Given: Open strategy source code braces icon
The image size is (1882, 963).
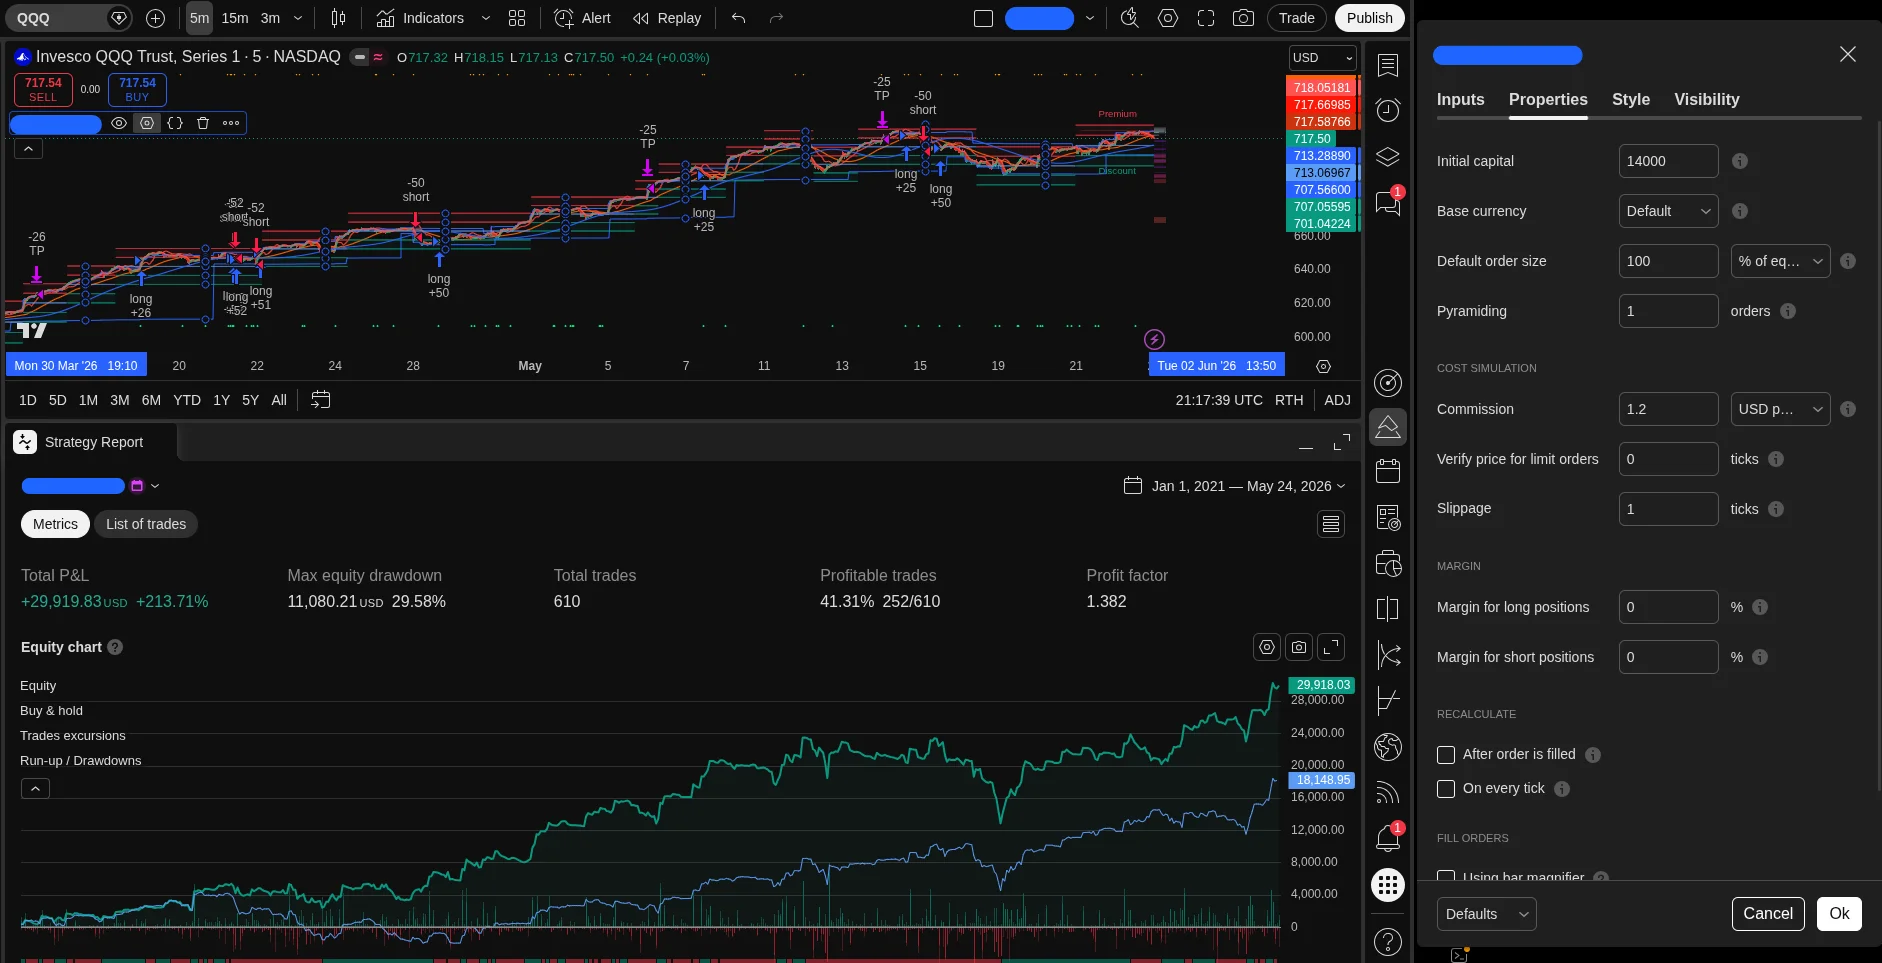Looking at the screenshot, I should point(175,123).
